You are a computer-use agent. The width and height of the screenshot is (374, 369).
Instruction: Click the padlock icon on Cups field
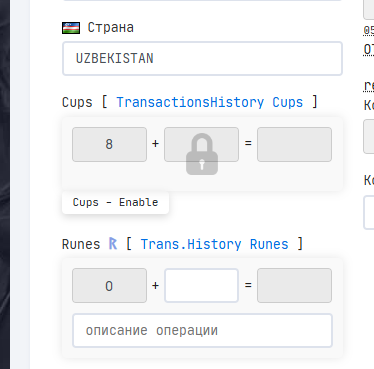point(202,154)
